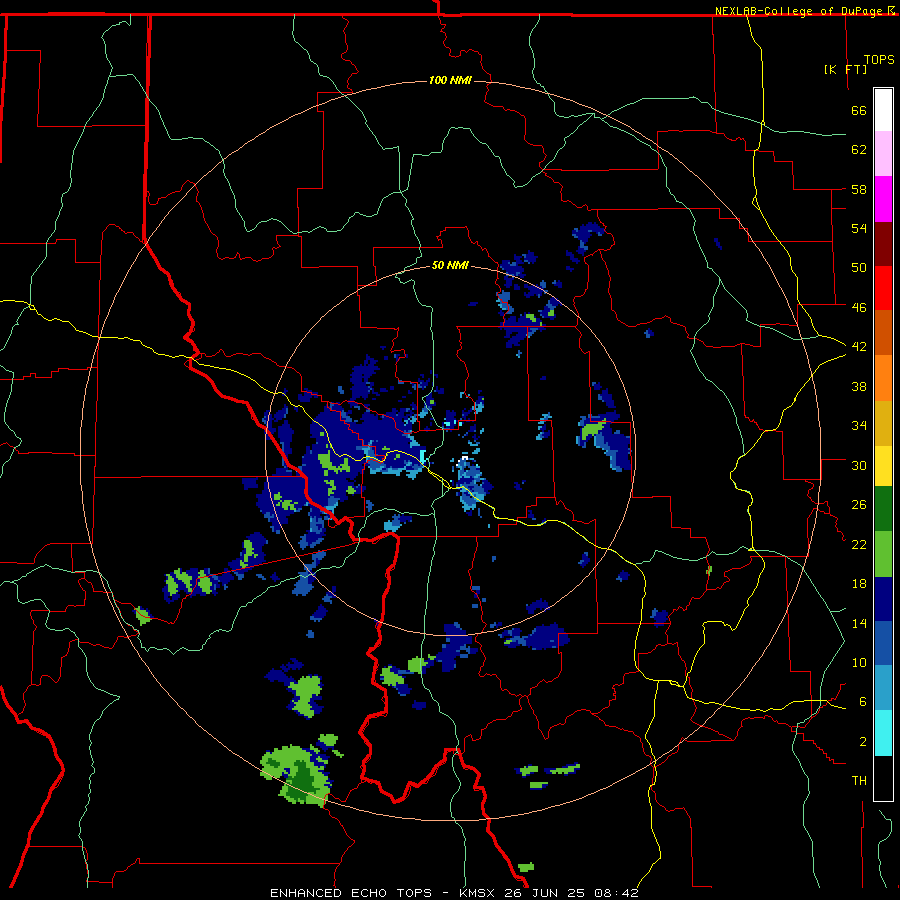Click the legend value '18'
900x900 pixels.
pos(859,584)
